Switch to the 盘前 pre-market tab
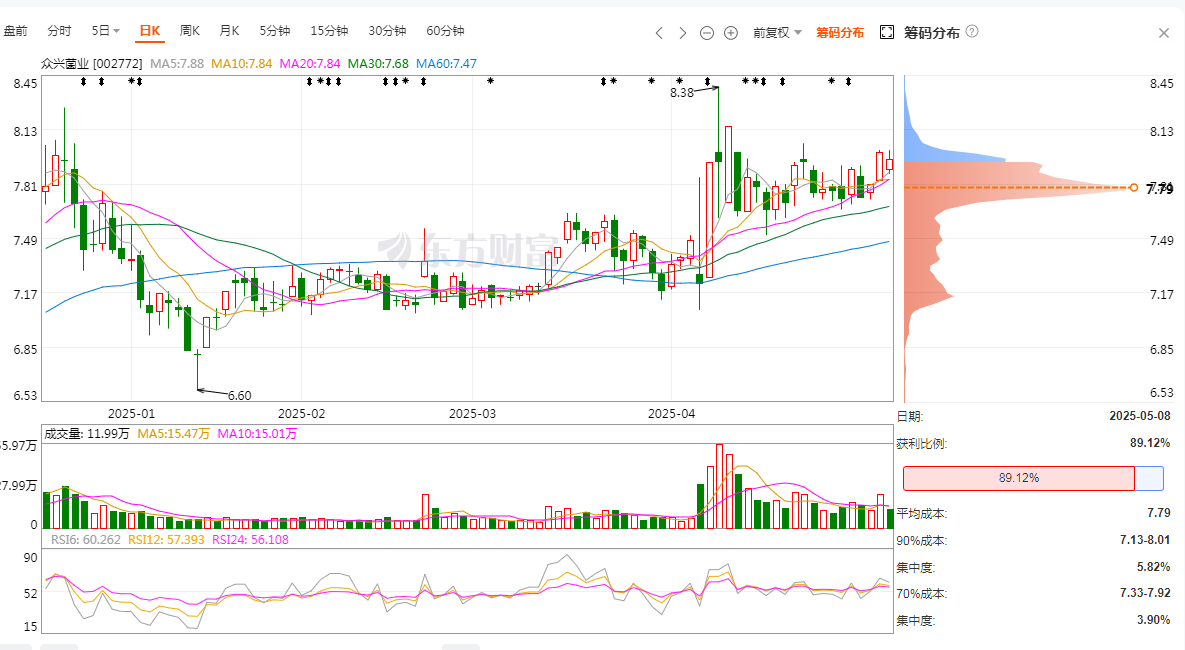1185x650 pixels. pyautogui.click(x=15, y=31)
